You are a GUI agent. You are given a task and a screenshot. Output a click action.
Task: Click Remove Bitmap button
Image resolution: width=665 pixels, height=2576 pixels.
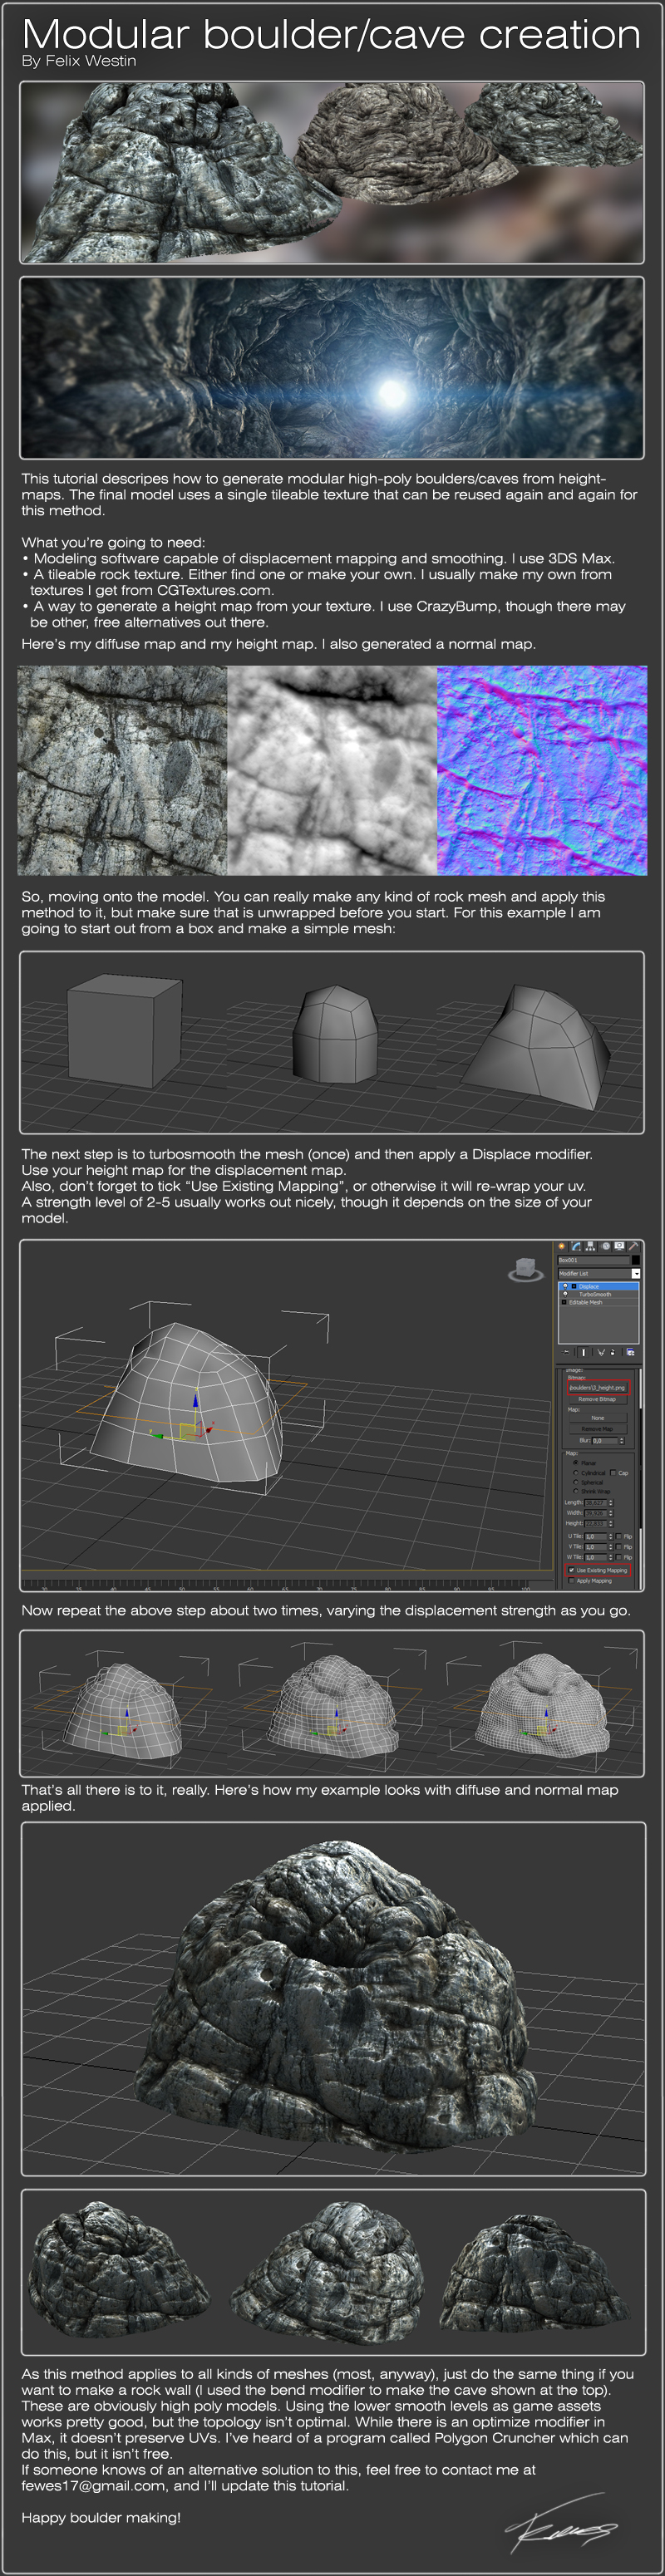point(598,1400)
